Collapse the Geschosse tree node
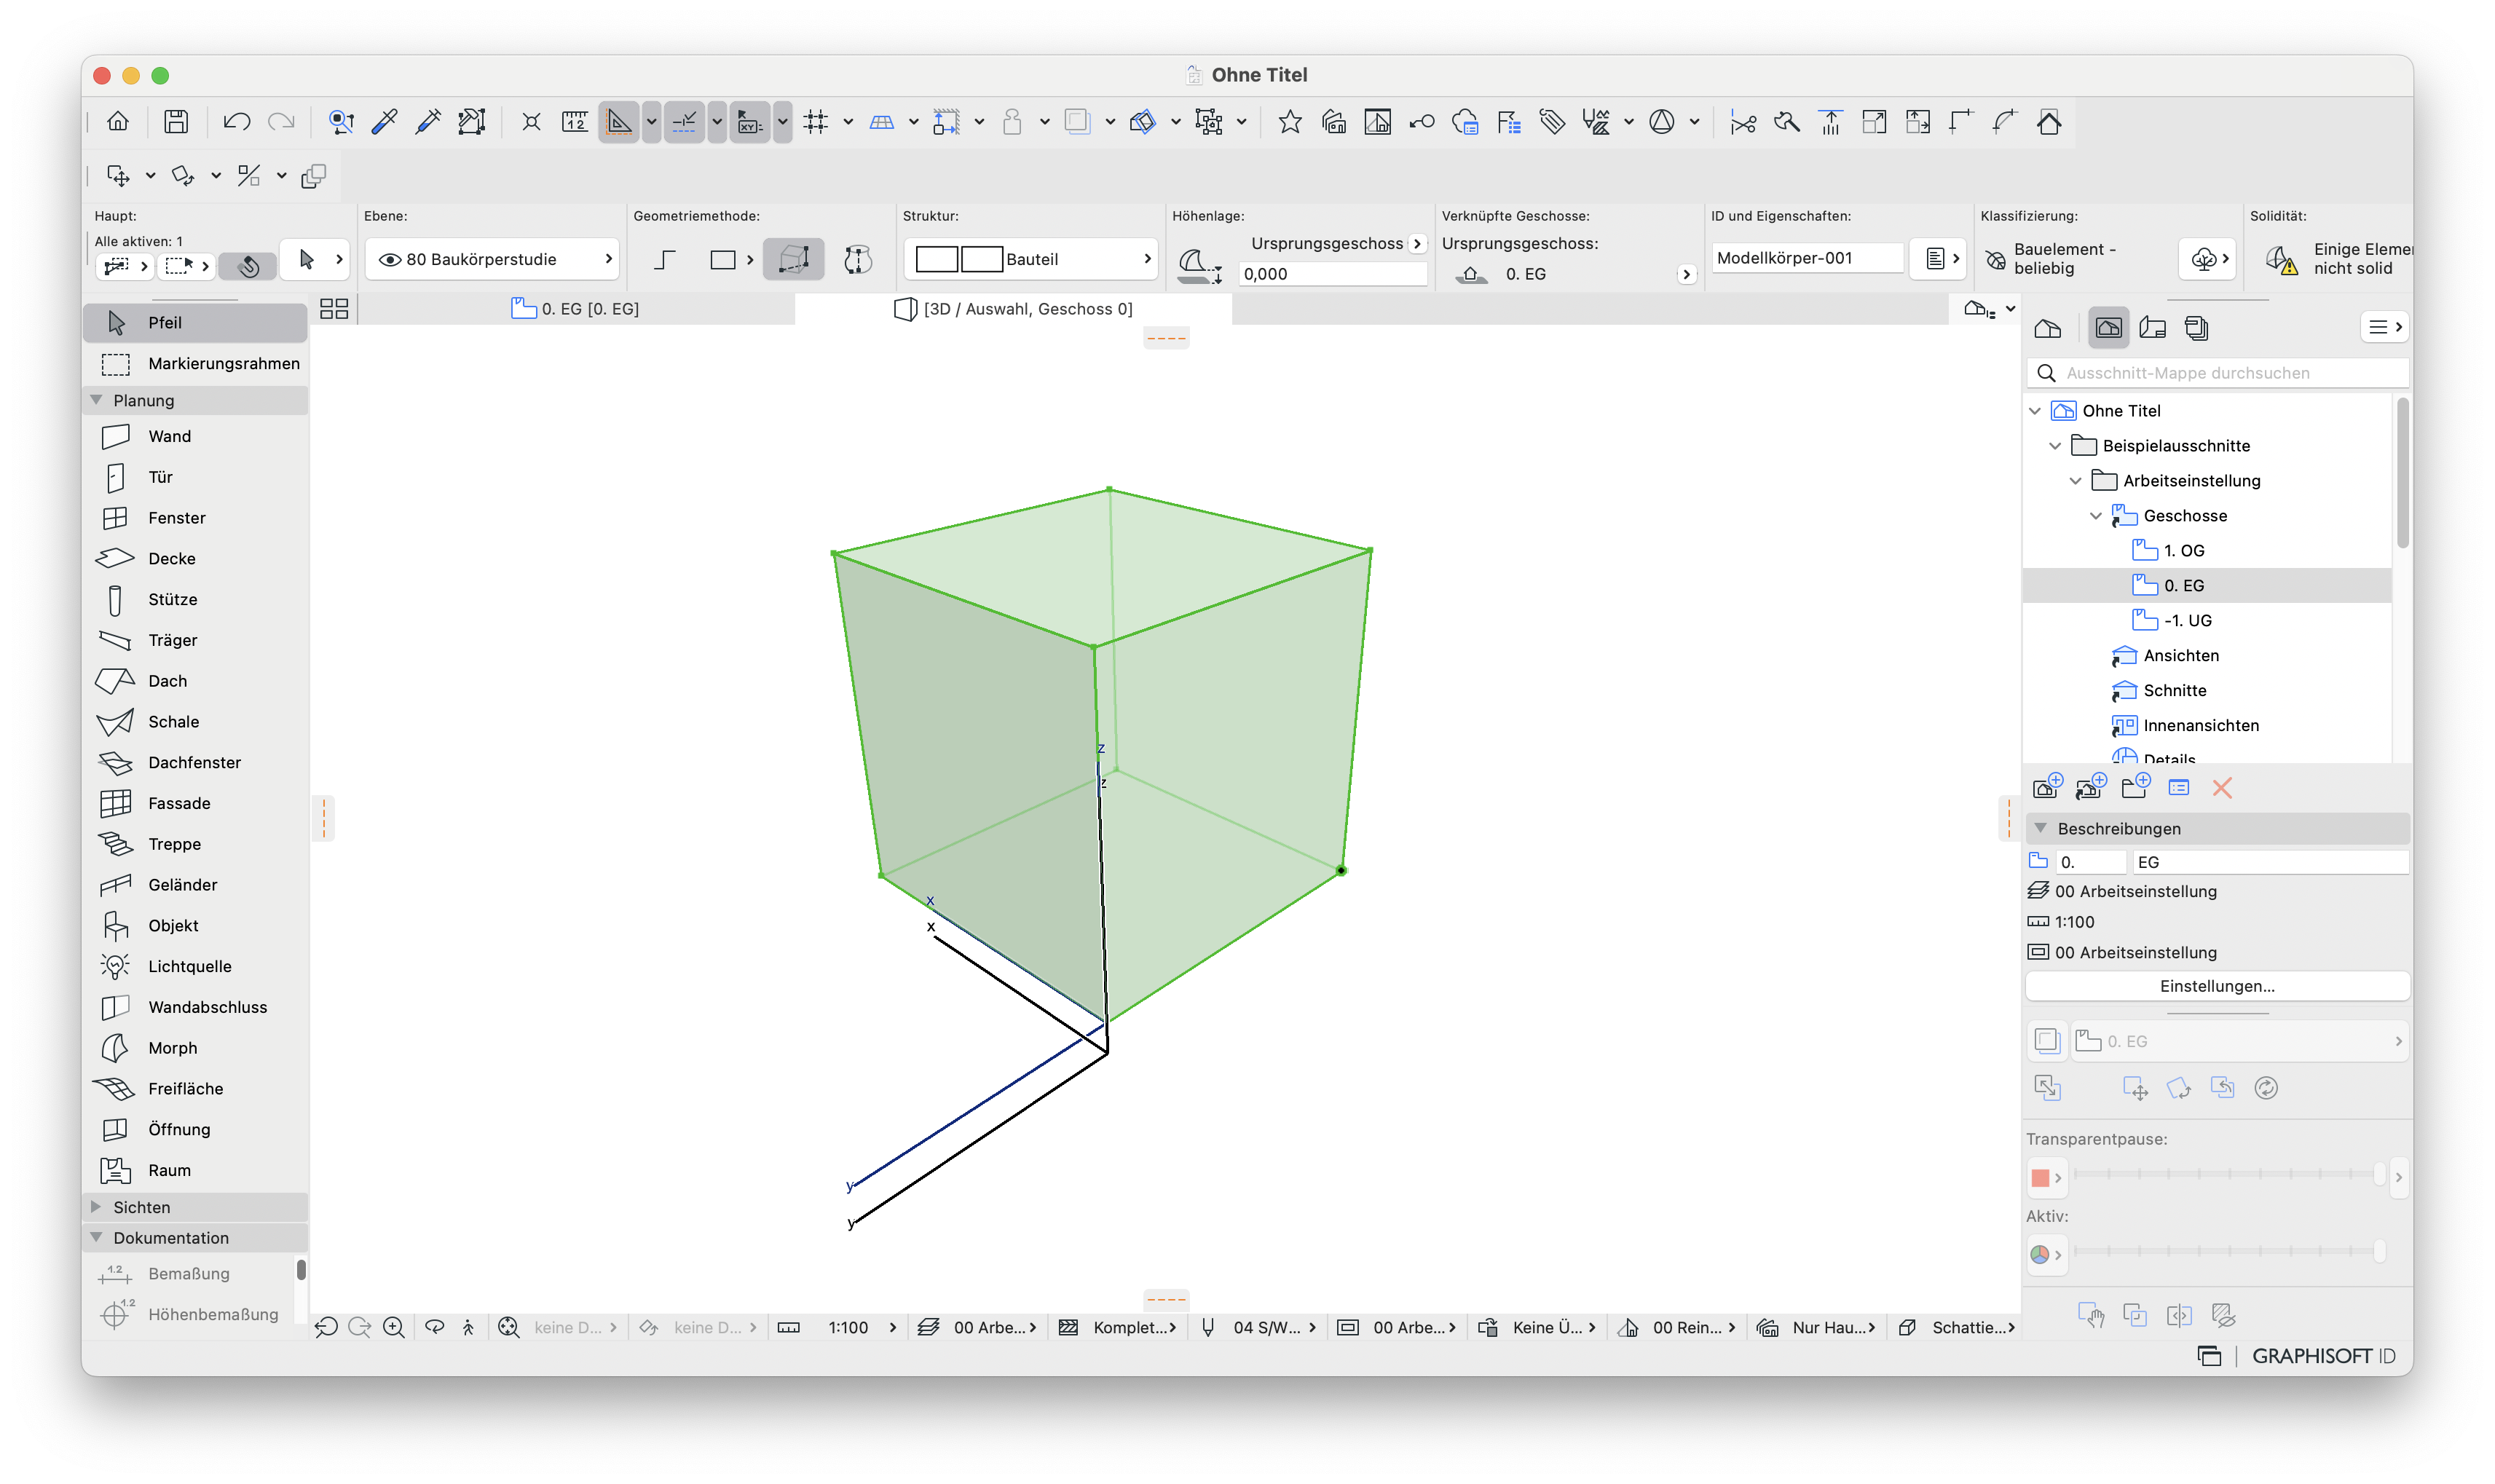The image size is (2495, 1484). (x=2096, y=516)
